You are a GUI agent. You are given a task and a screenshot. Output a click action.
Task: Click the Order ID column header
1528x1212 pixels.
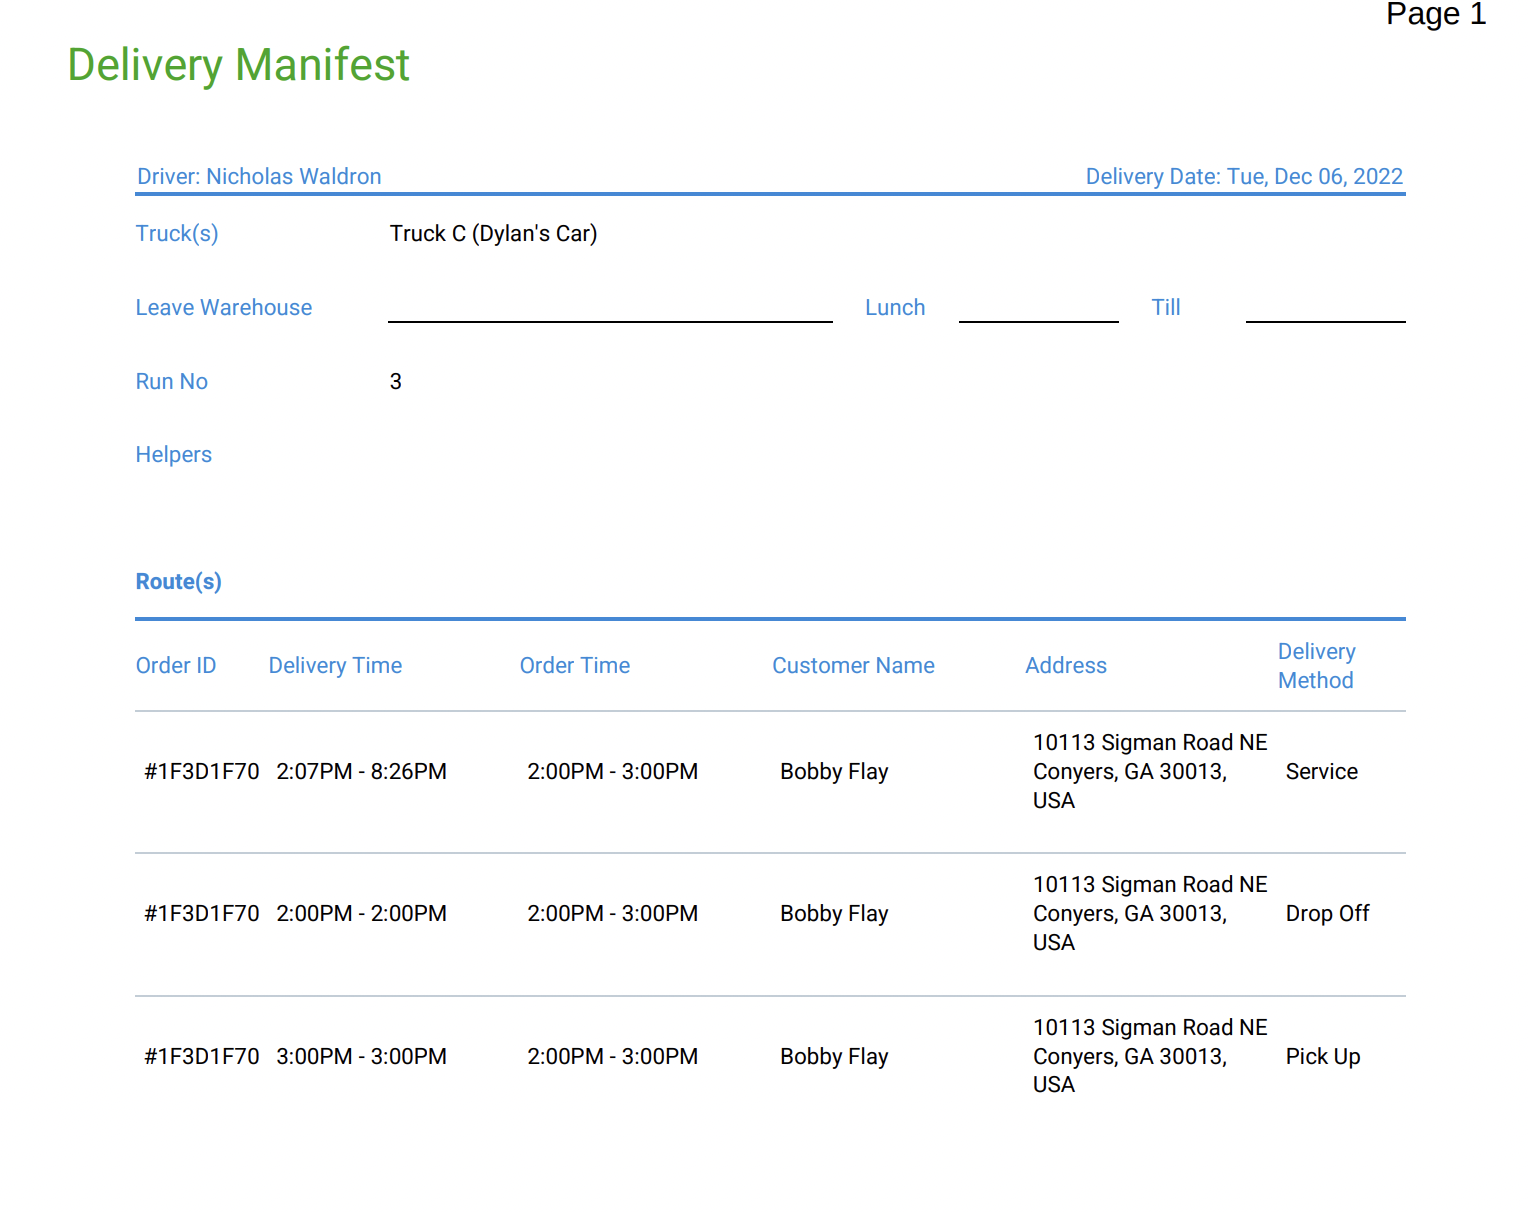[175, 665]
